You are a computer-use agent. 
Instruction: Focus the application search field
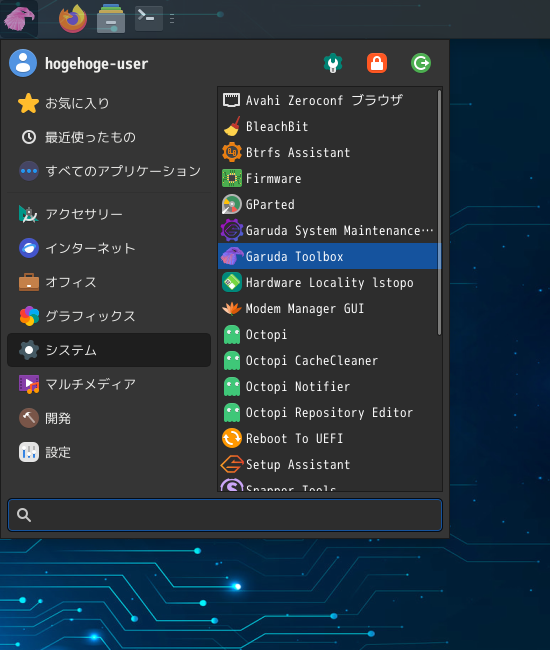click(225, 515)
